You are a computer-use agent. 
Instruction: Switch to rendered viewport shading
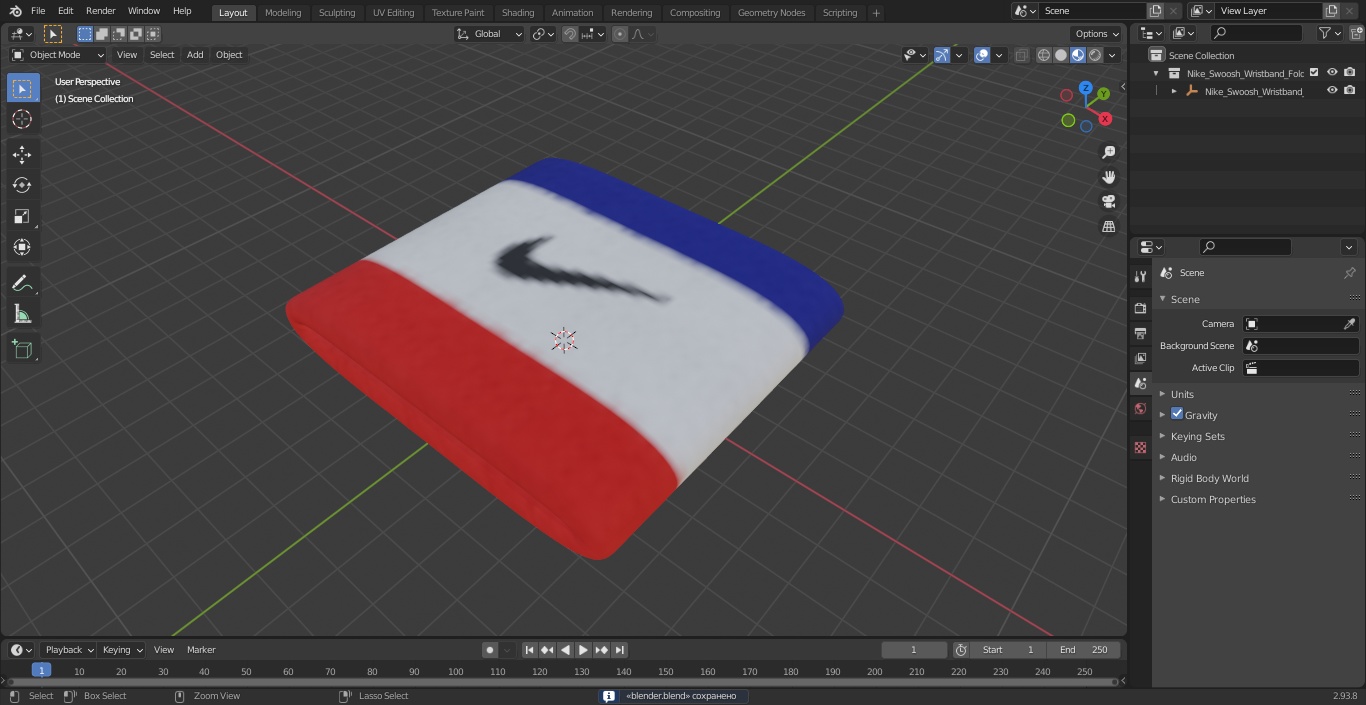pos(1095,55)
